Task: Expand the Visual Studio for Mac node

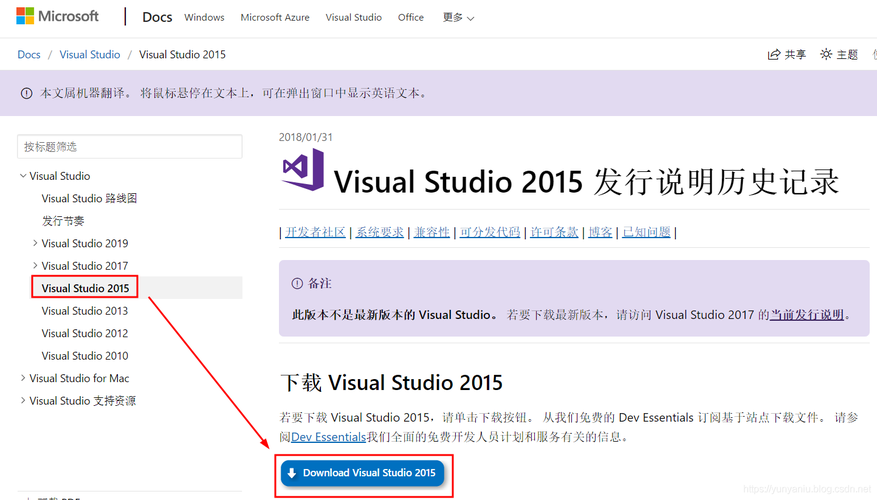Action: click(23, 378)
